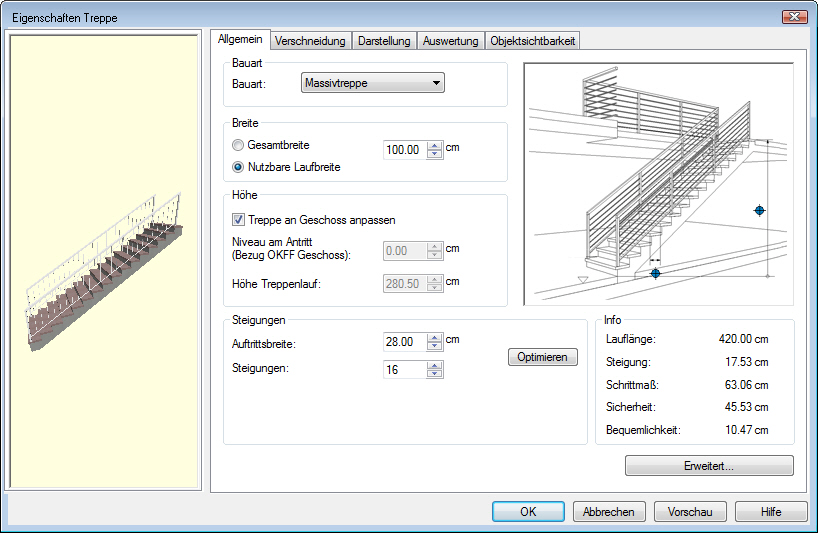Click the height marker in stair diagram

[x=760, y=211]
